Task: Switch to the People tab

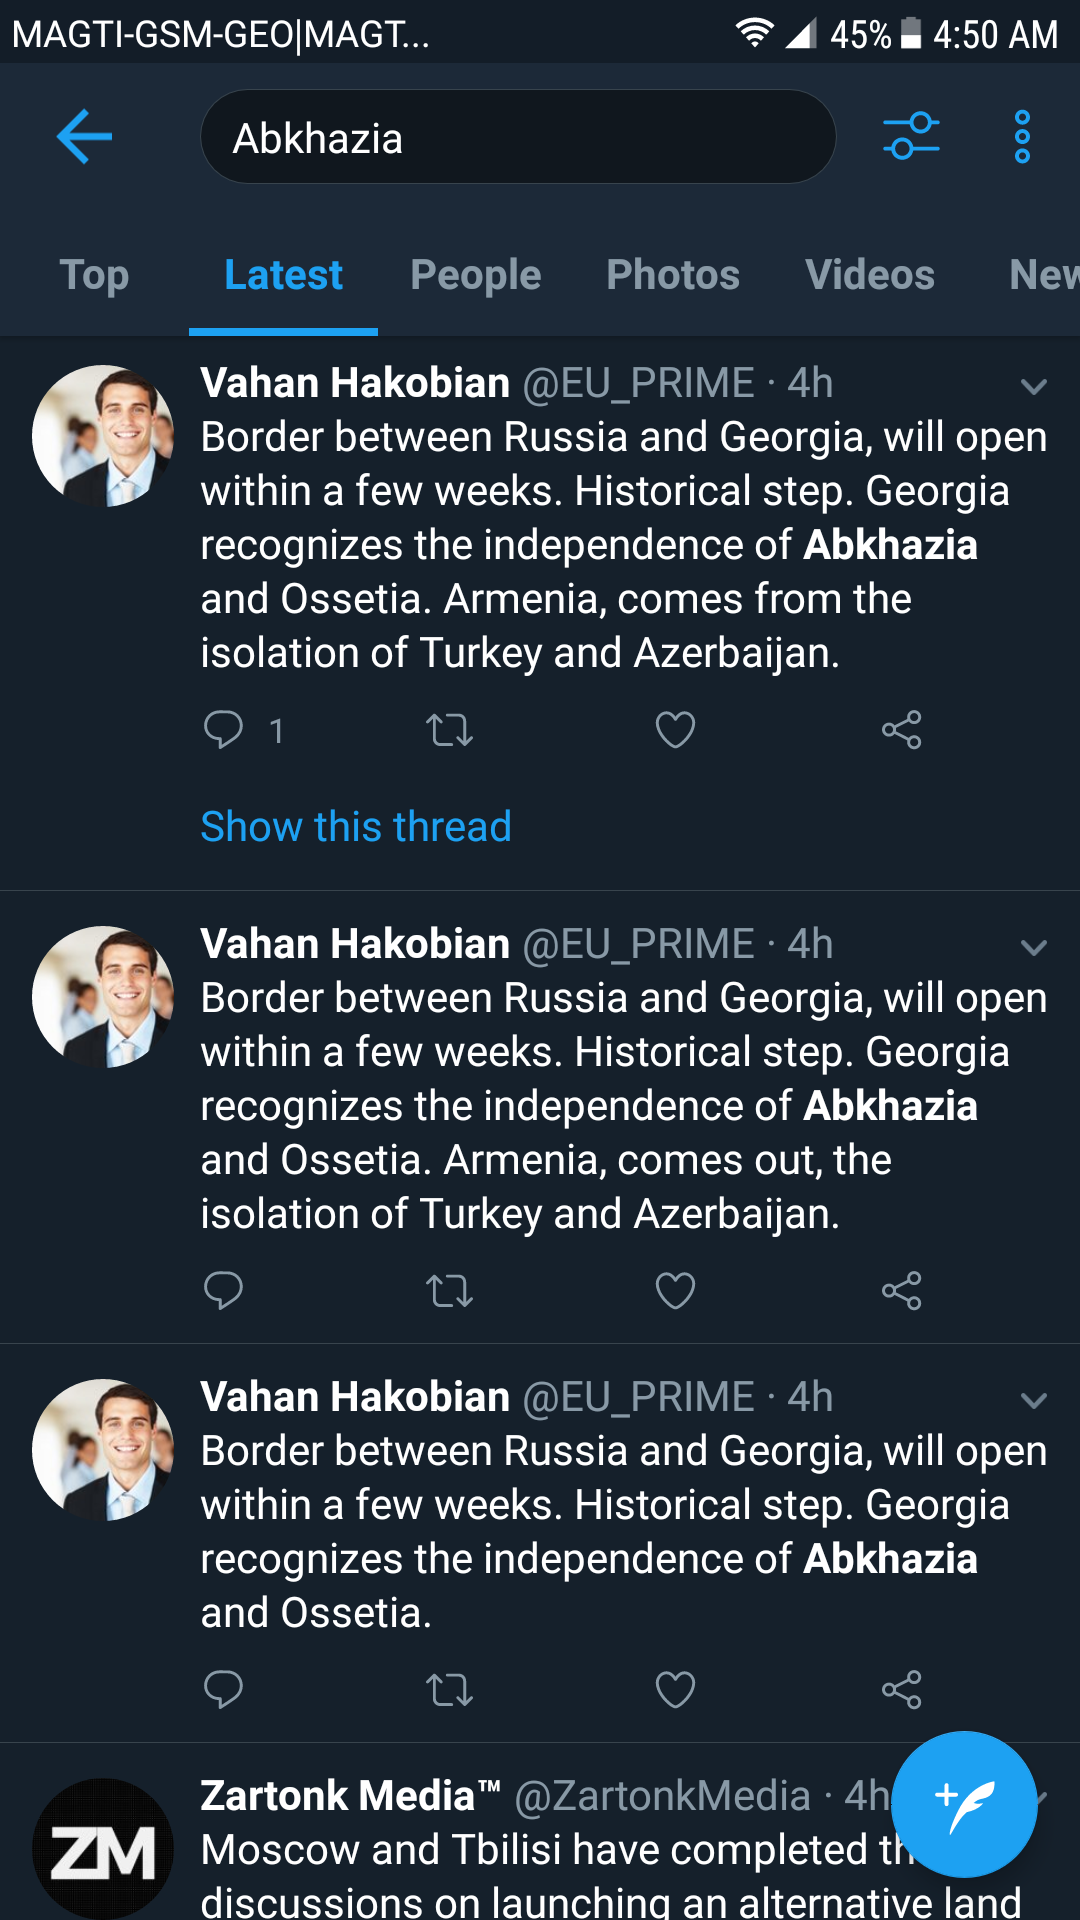Action: click(475, 275)
